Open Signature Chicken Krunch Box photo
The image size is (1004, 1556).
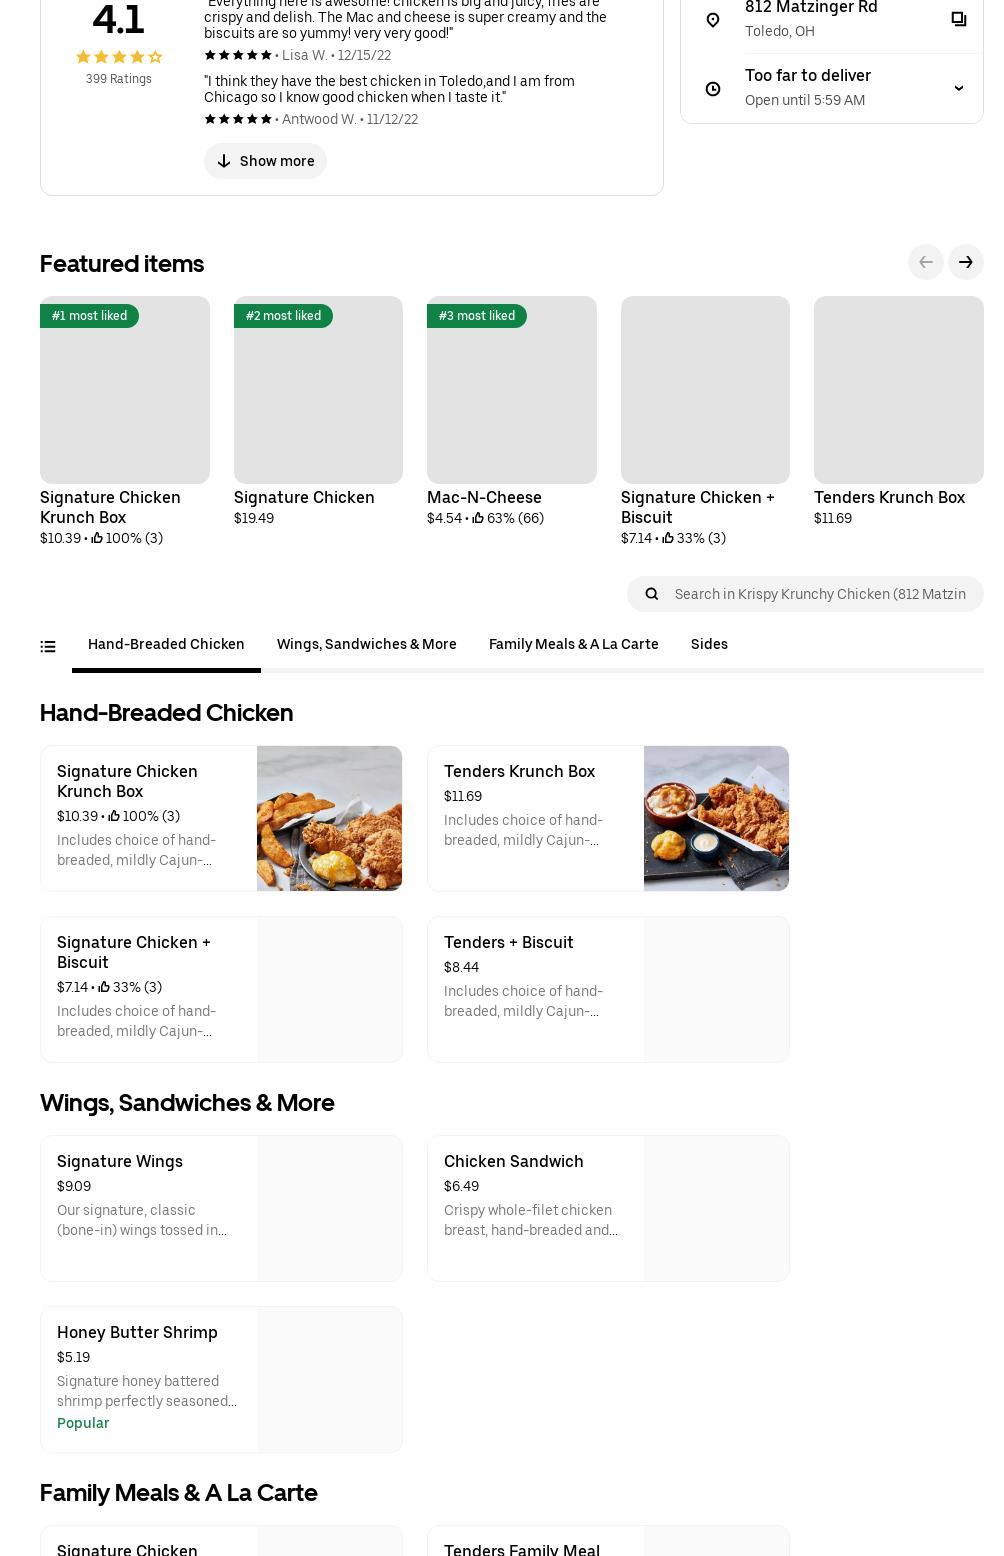[x=329, y=818]
